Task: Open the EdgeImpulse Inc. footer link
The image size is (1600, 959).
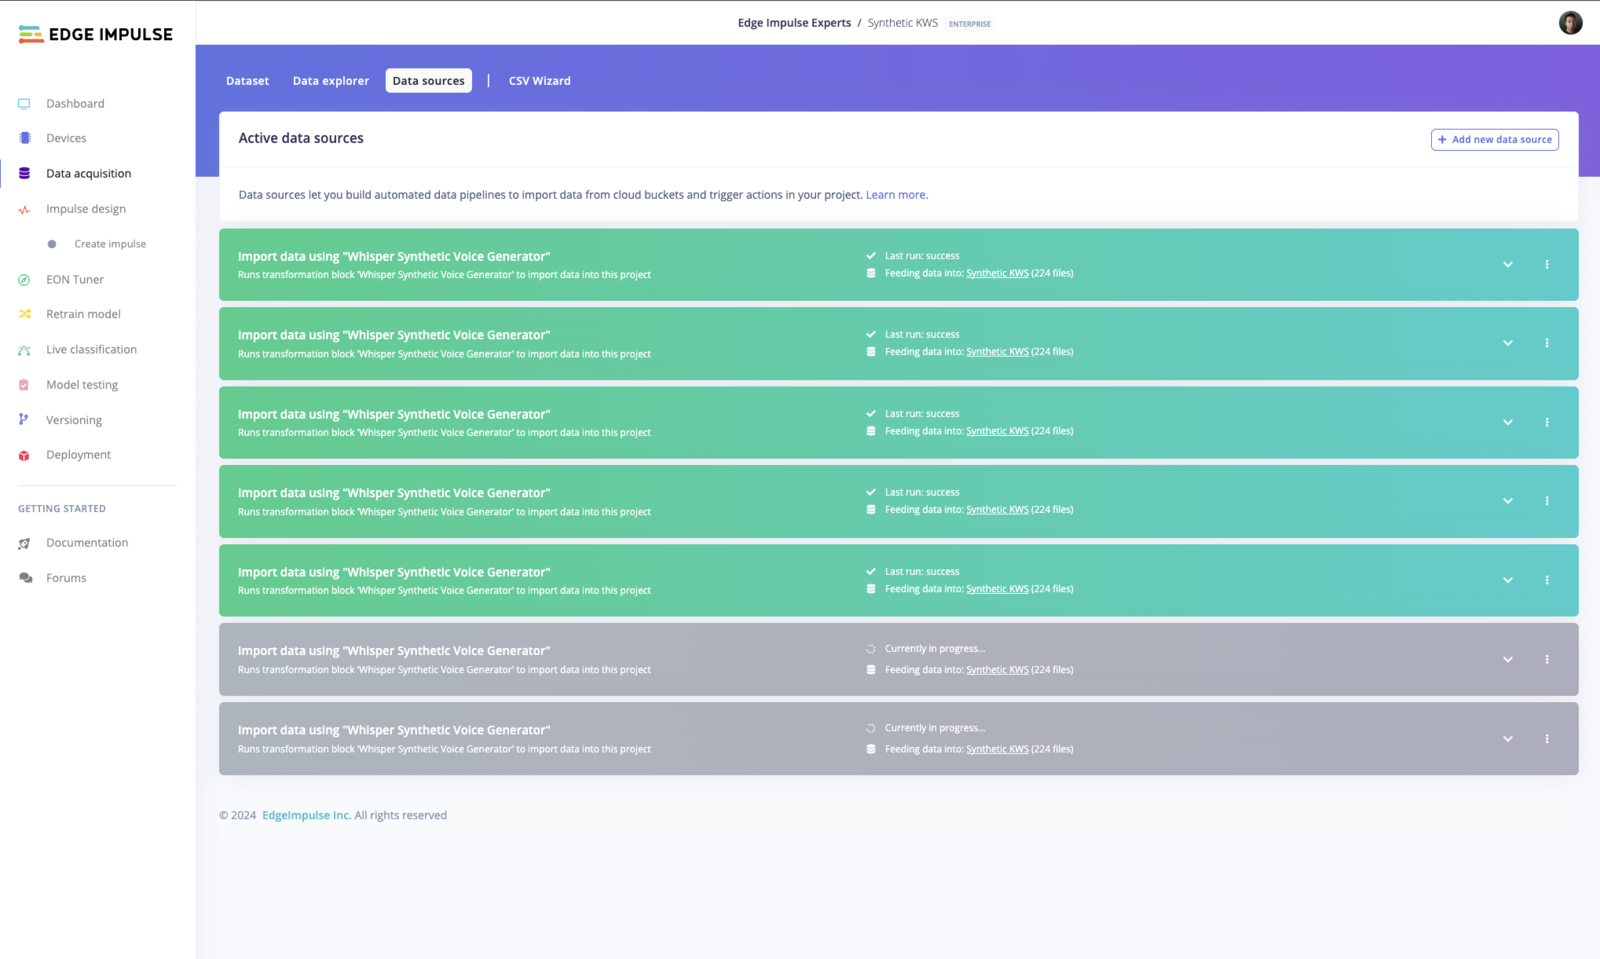Action: [x=306, y=816]
